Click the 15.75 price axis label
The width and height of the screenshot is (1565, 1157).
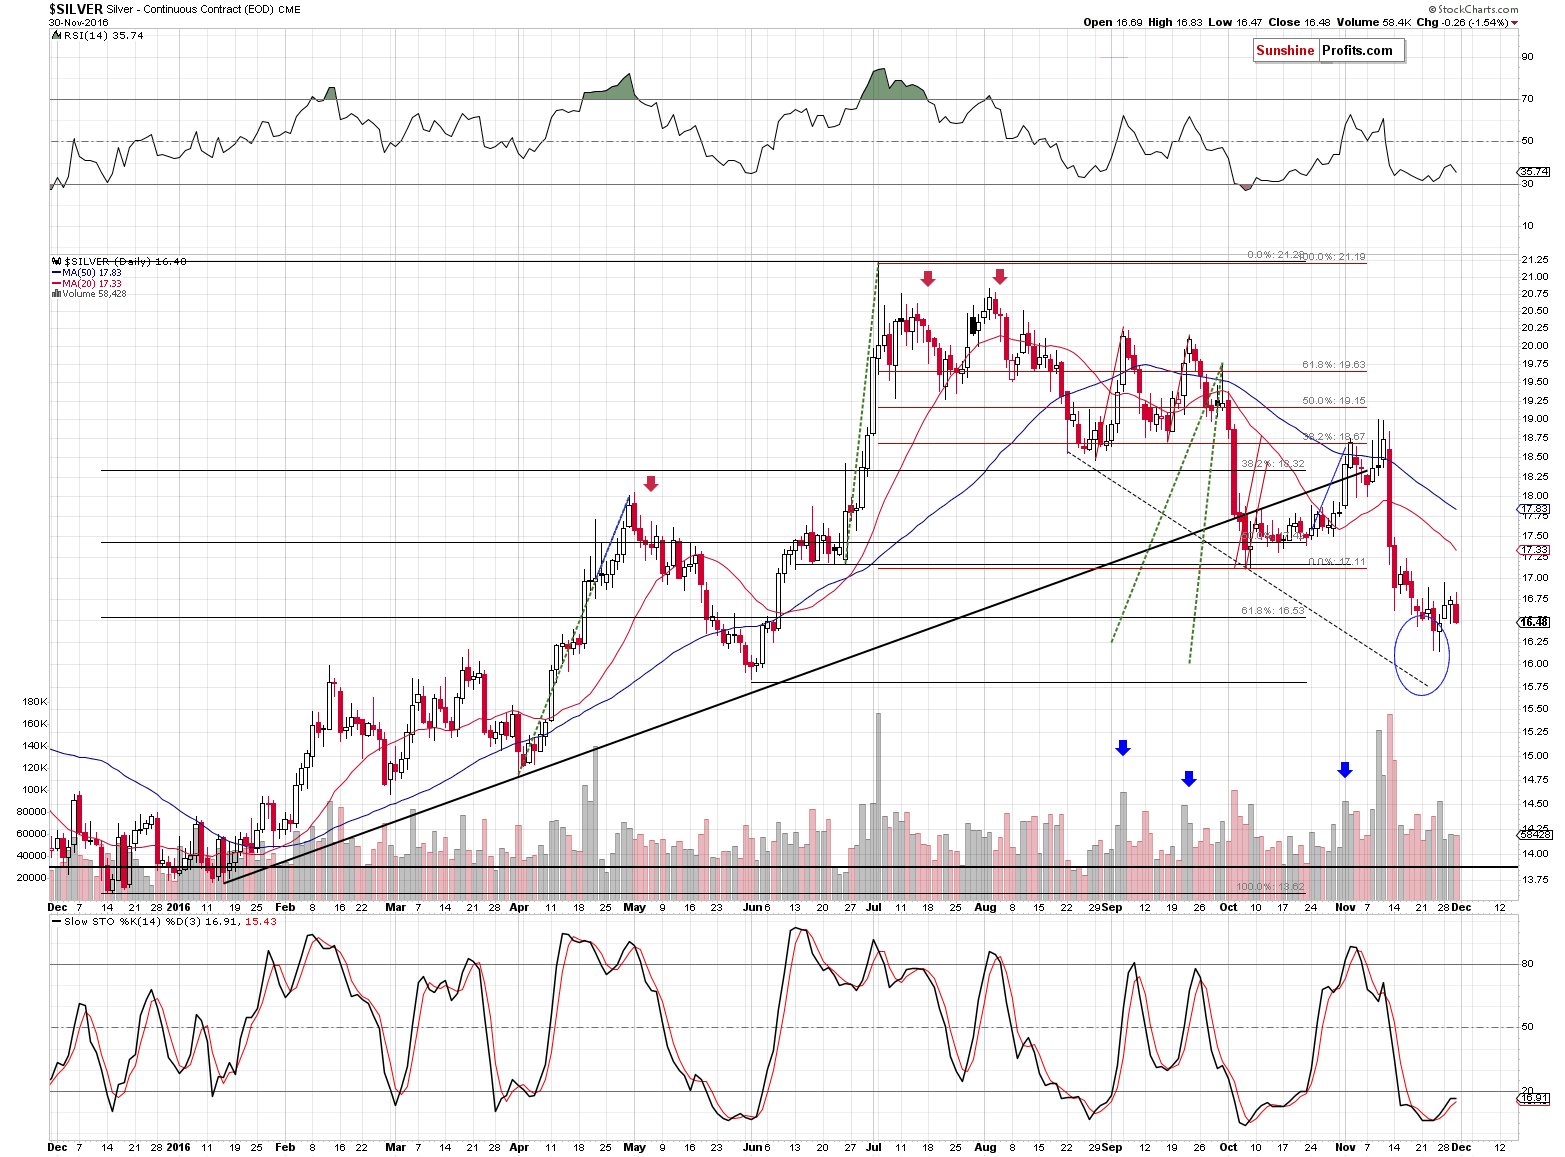[1534, 687]
